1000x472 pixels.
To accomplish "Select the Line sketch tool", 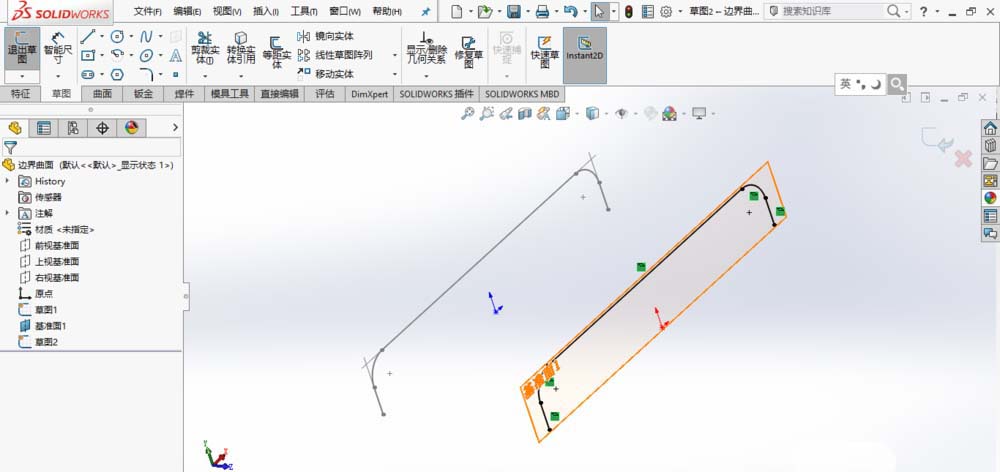I will pos(88,37).
